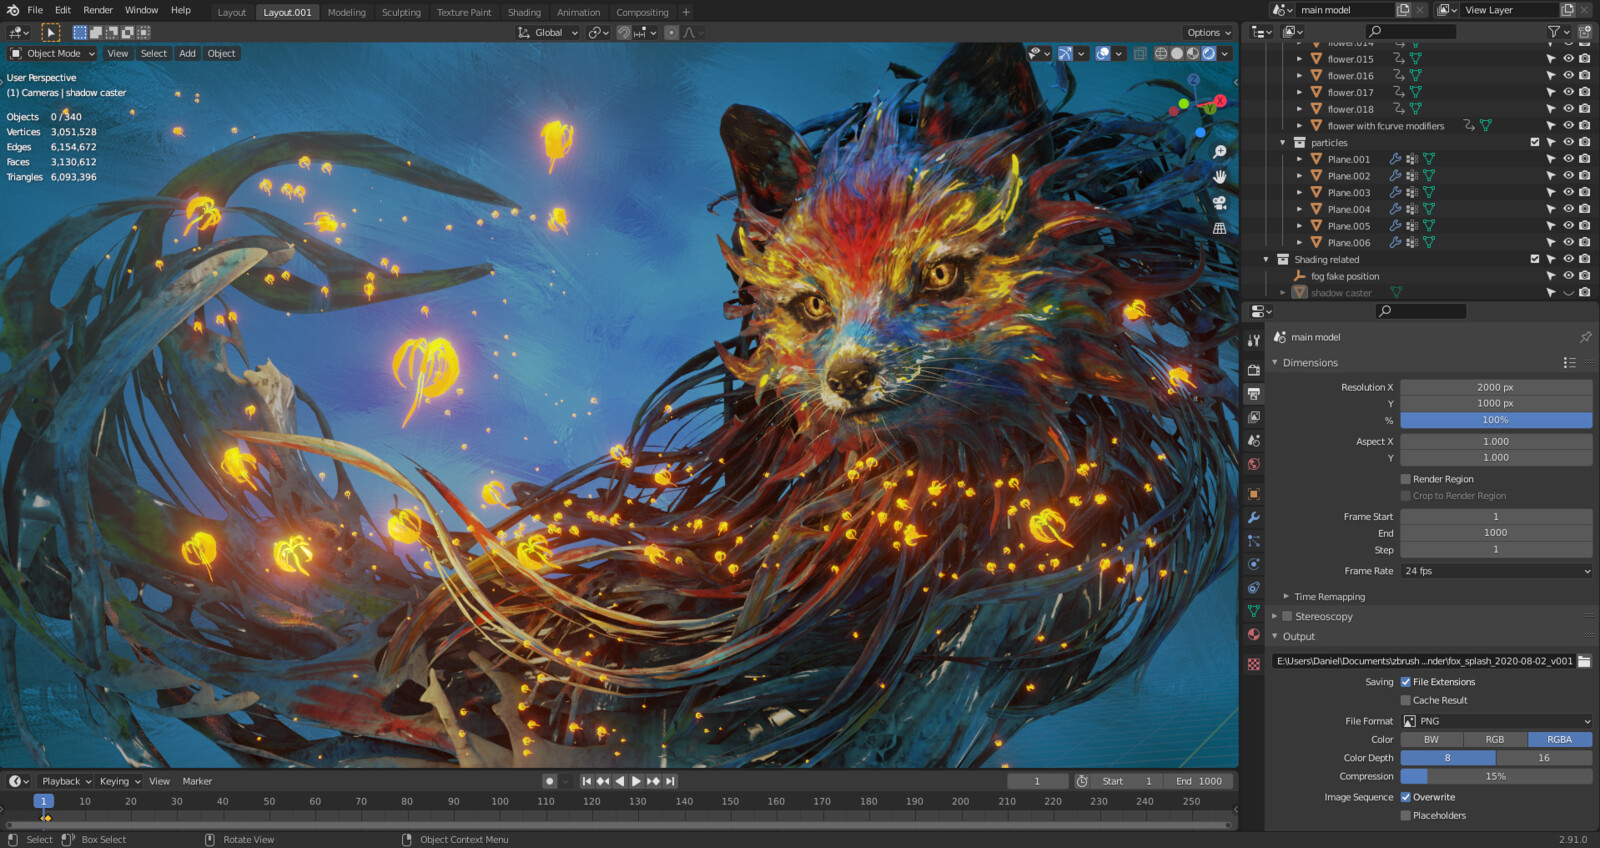Jump to timeline end frame

tap(671, 781)
